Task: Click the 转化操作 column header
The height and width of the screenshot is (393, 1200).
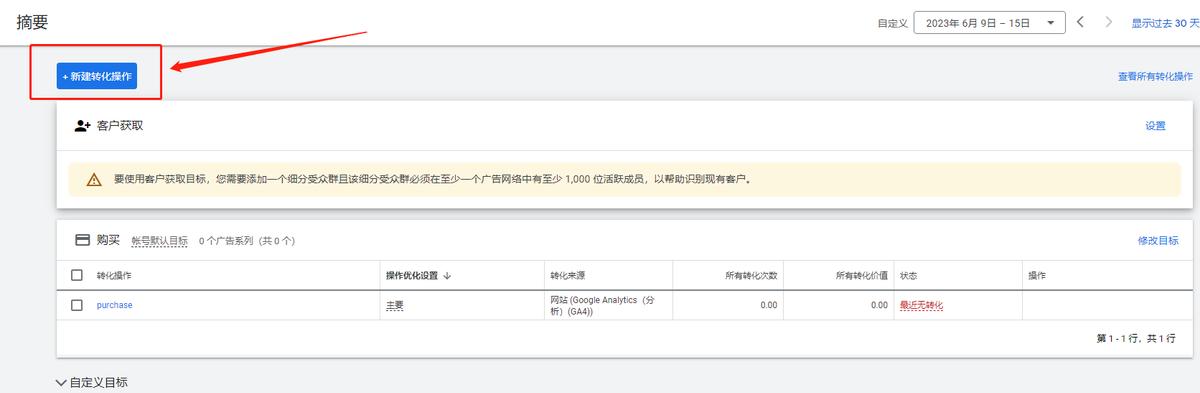Action: (x=114, y=275)
